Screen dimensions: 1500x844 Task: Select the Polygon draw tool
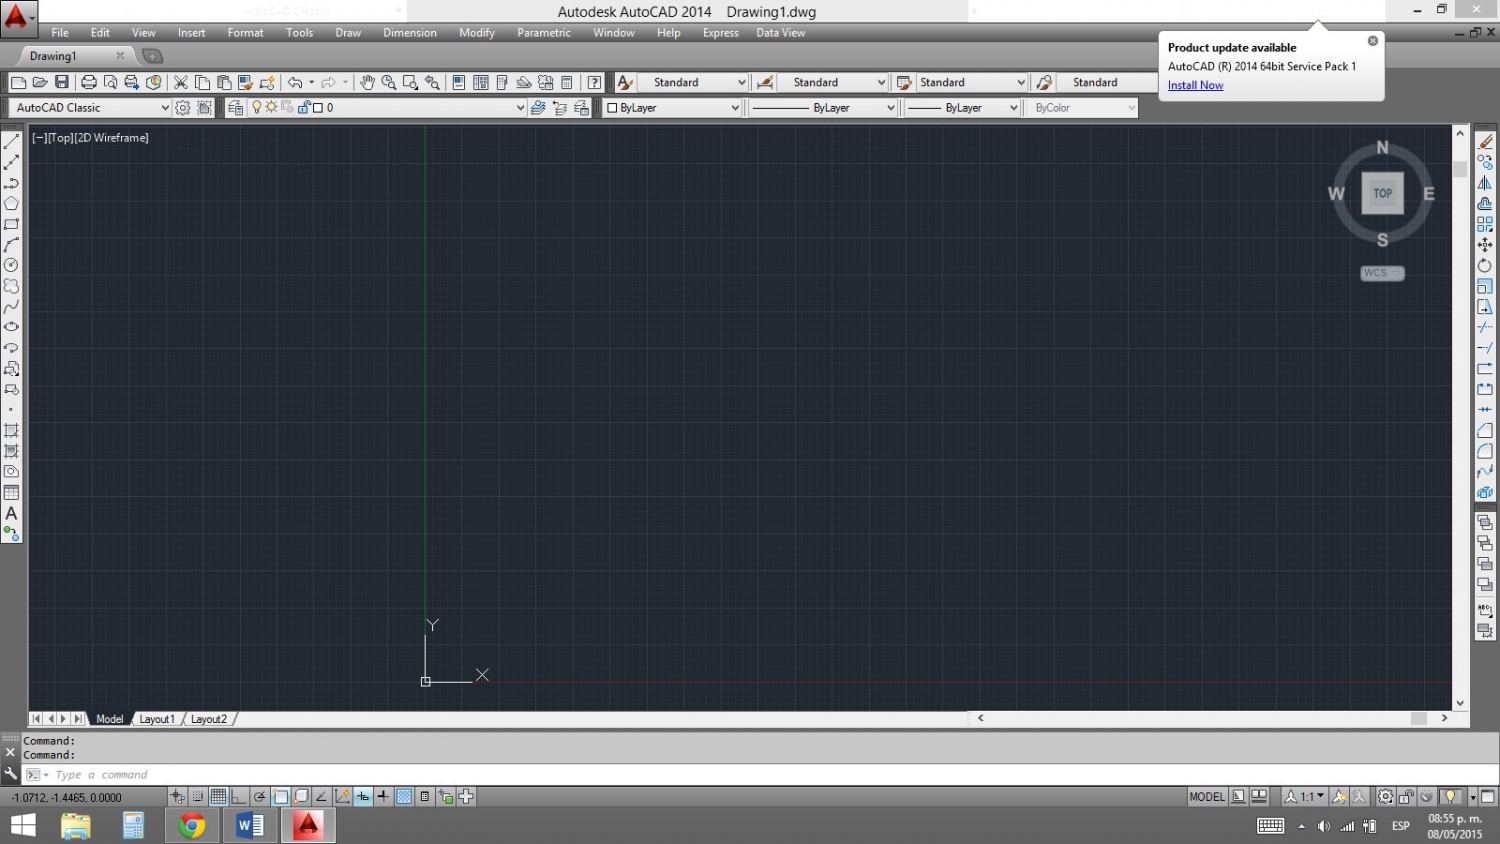pyautogui.click(x=12, y=203)
